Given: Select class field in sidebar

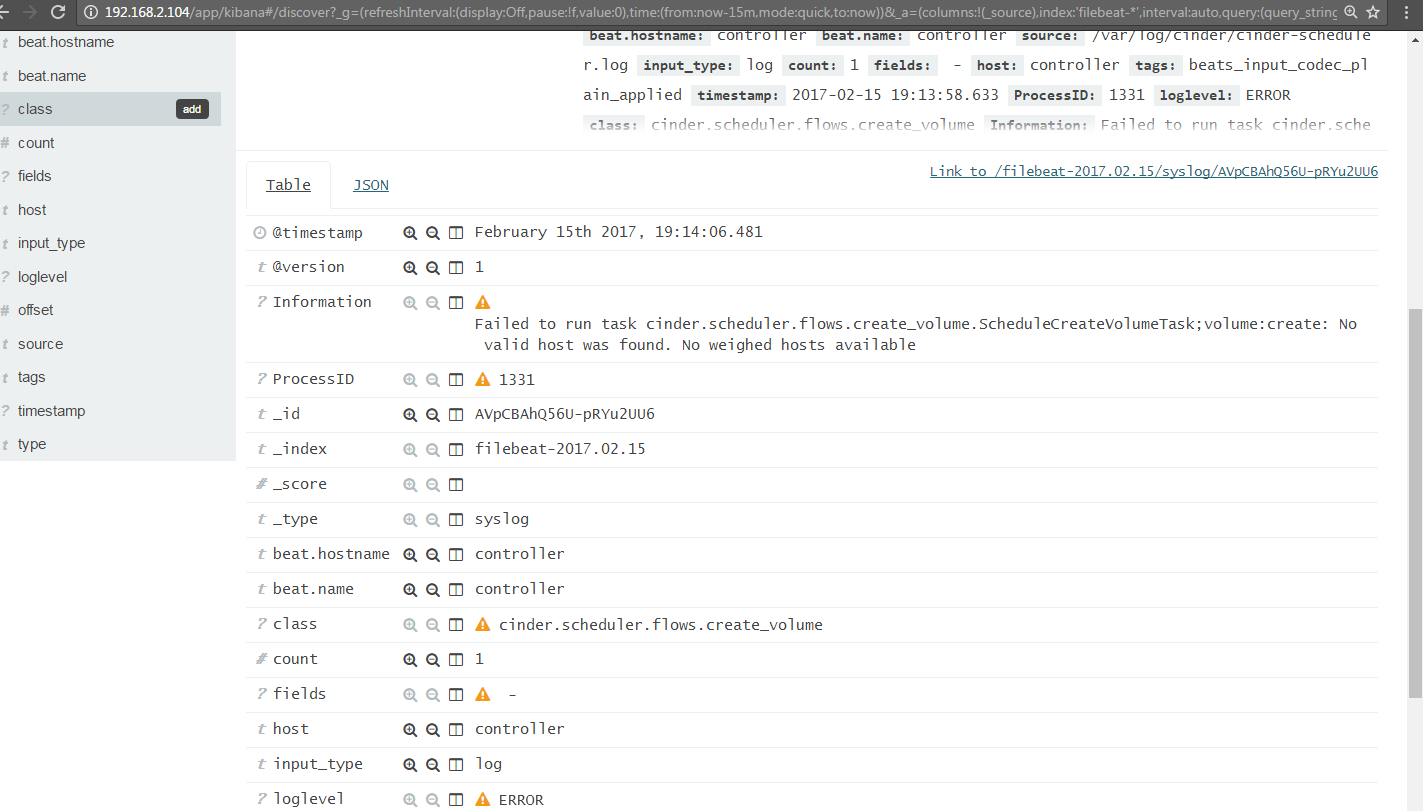Looking at the screenshot, I should click(35, 109).
